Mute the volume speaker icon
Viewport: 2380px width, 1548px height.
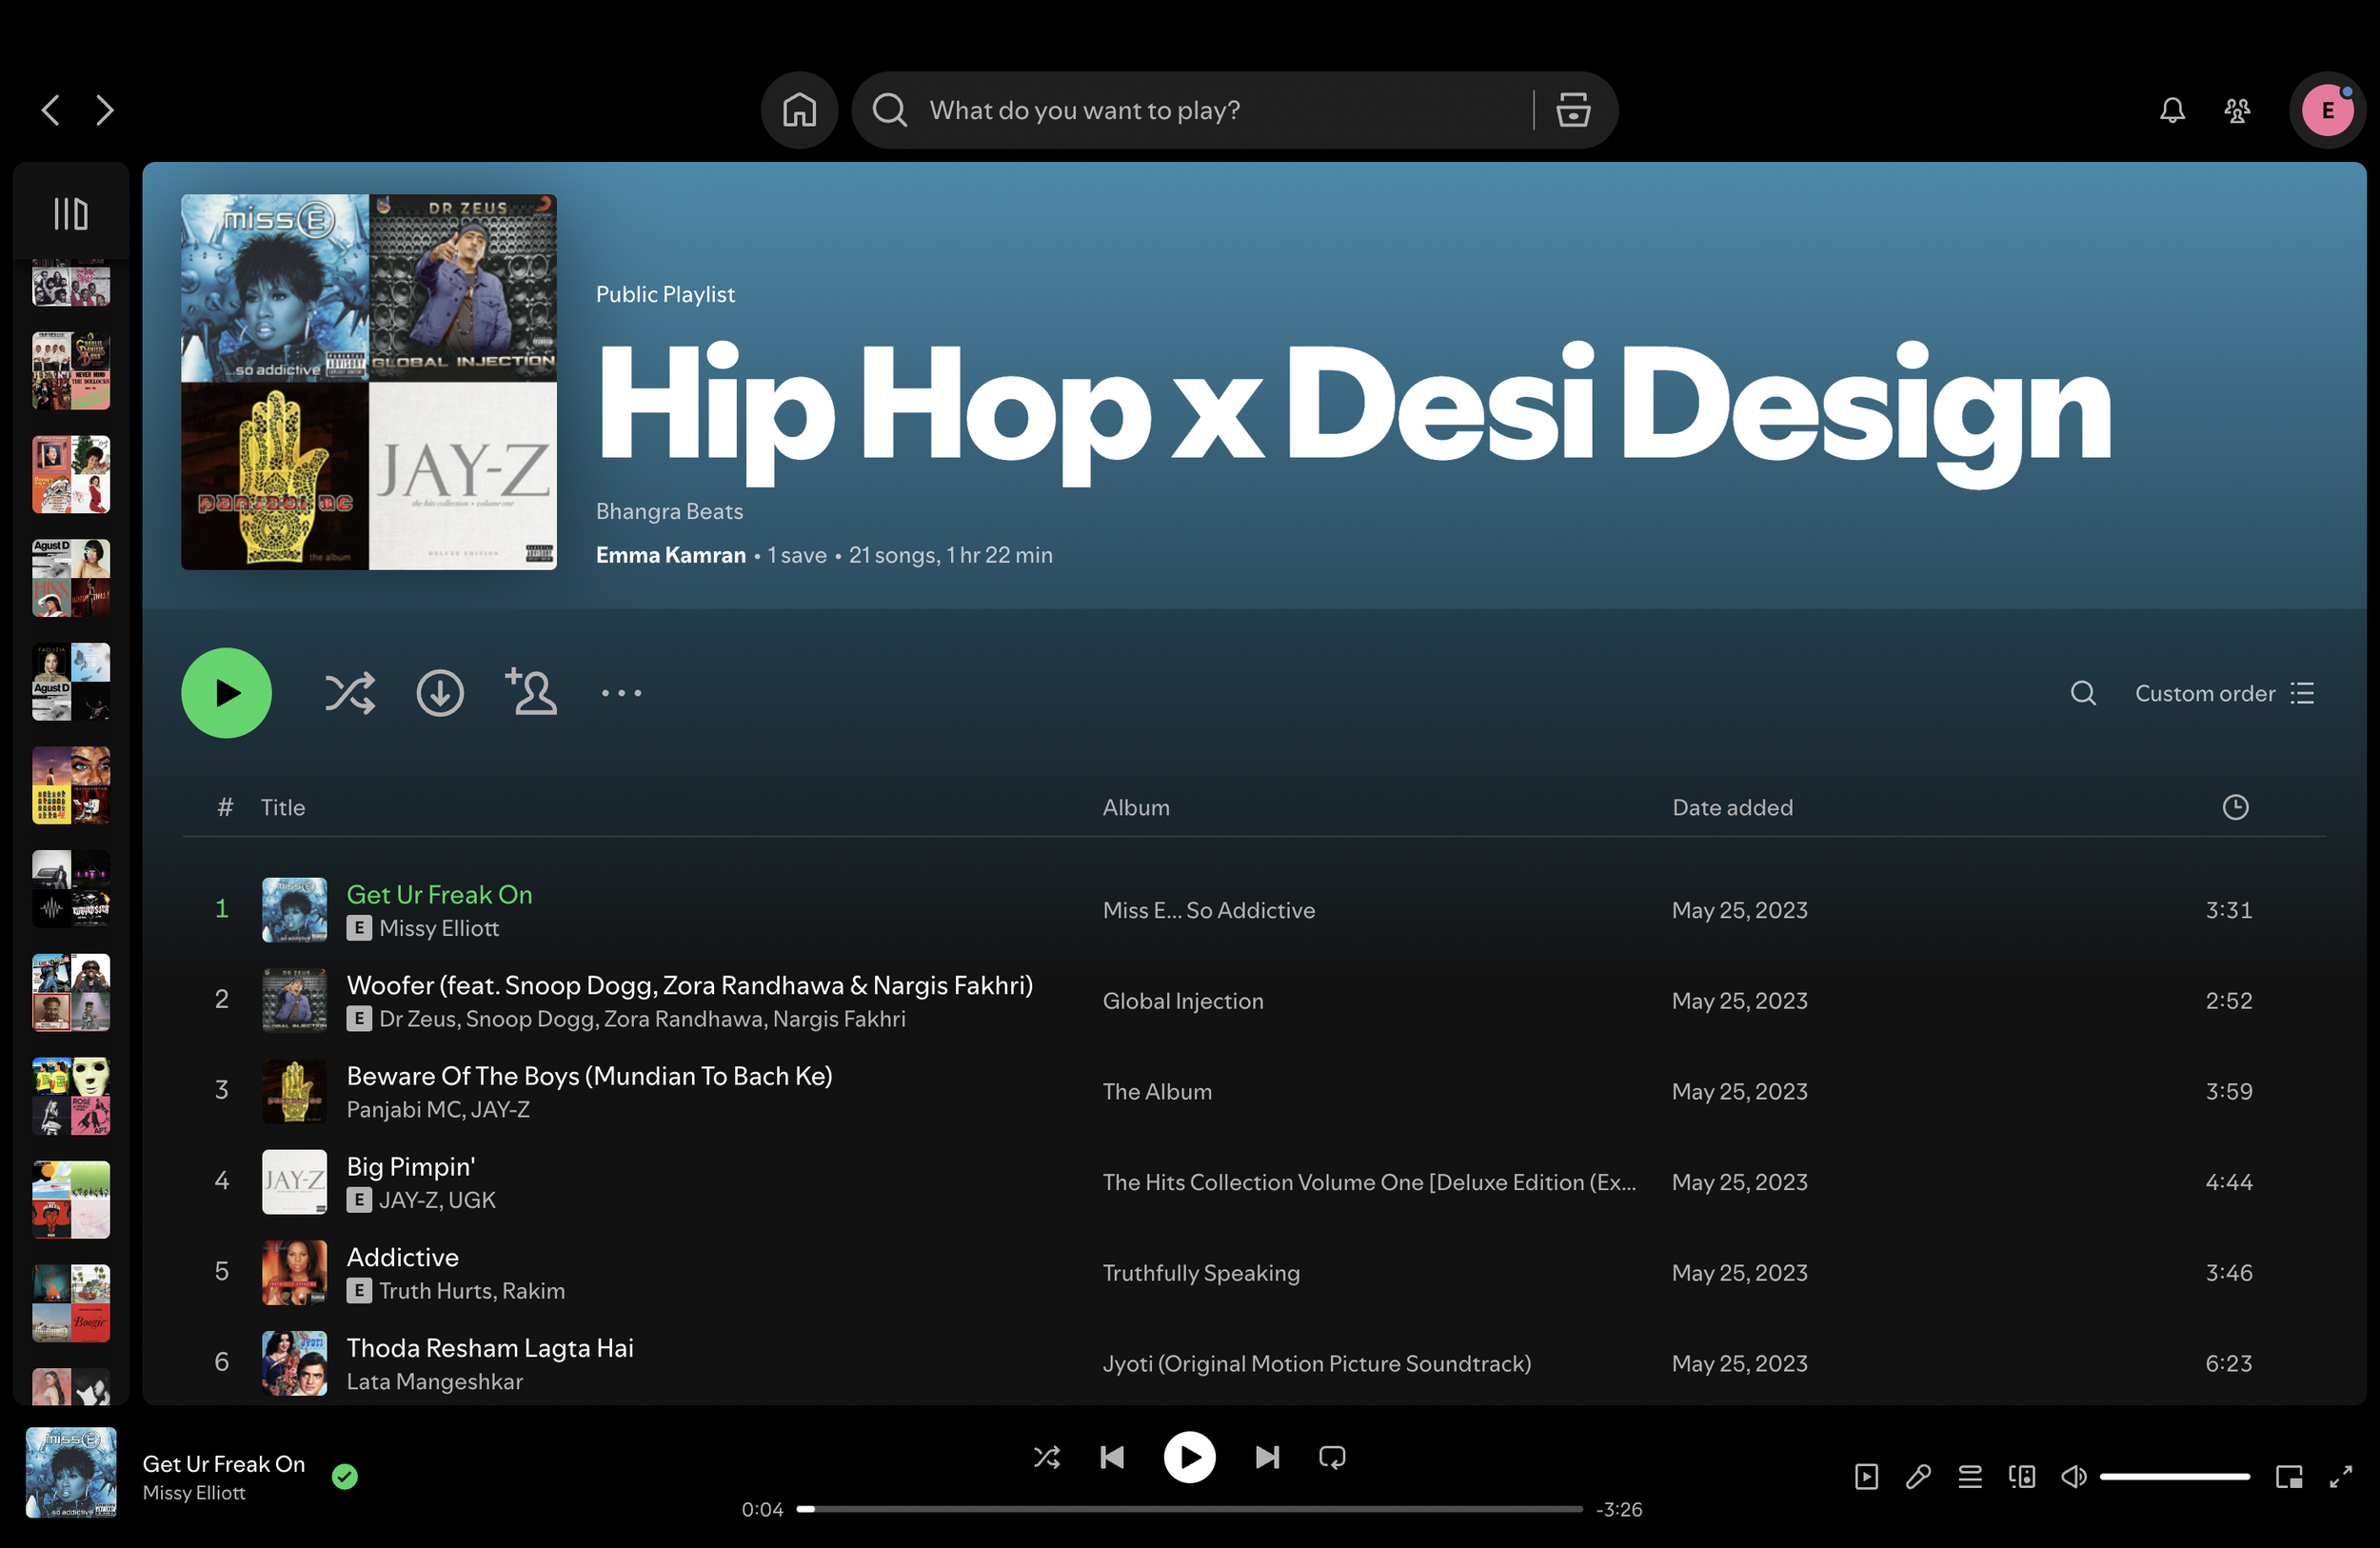(x=2074, y=1476)
